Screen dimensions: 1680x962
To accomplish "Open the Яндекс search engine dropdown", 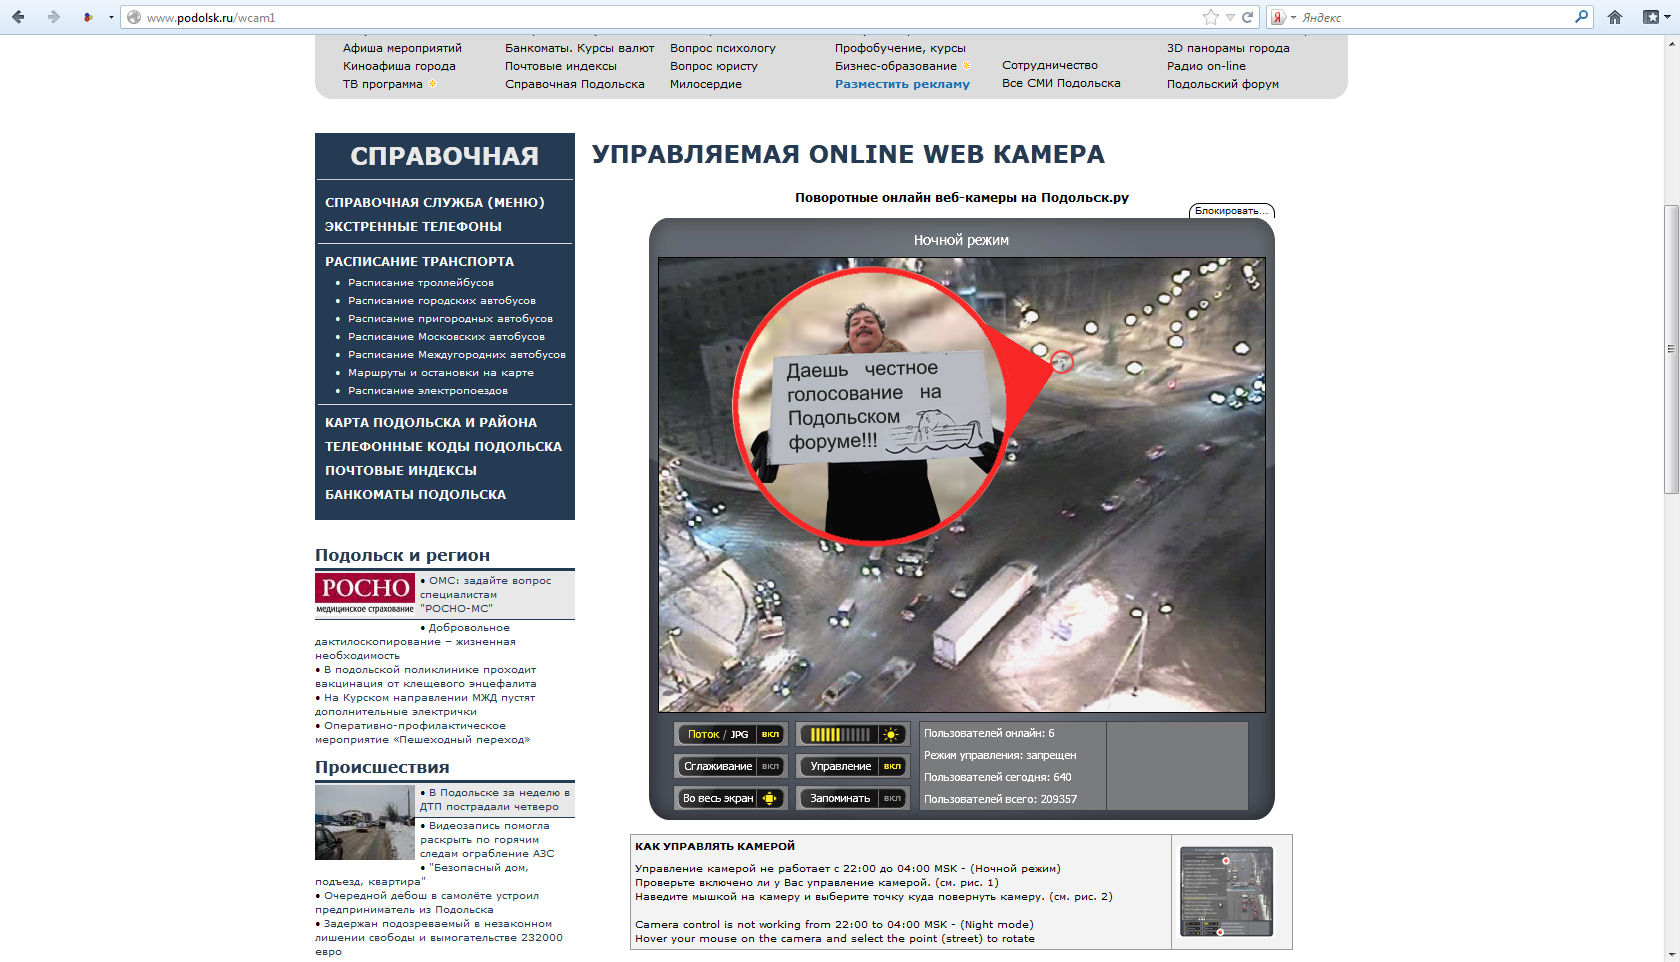I will 1283,17.
